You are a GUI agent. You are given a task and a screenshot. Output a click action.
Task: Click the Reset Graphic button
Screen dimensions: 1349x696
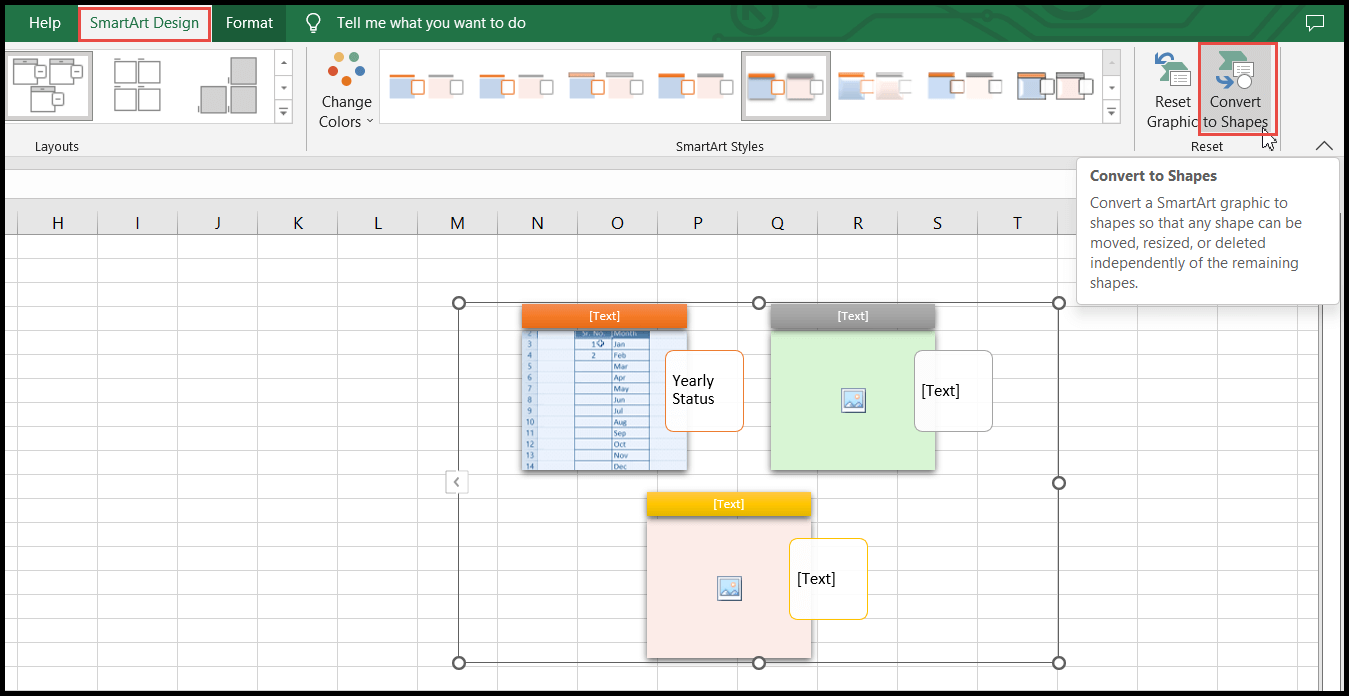1171,88
